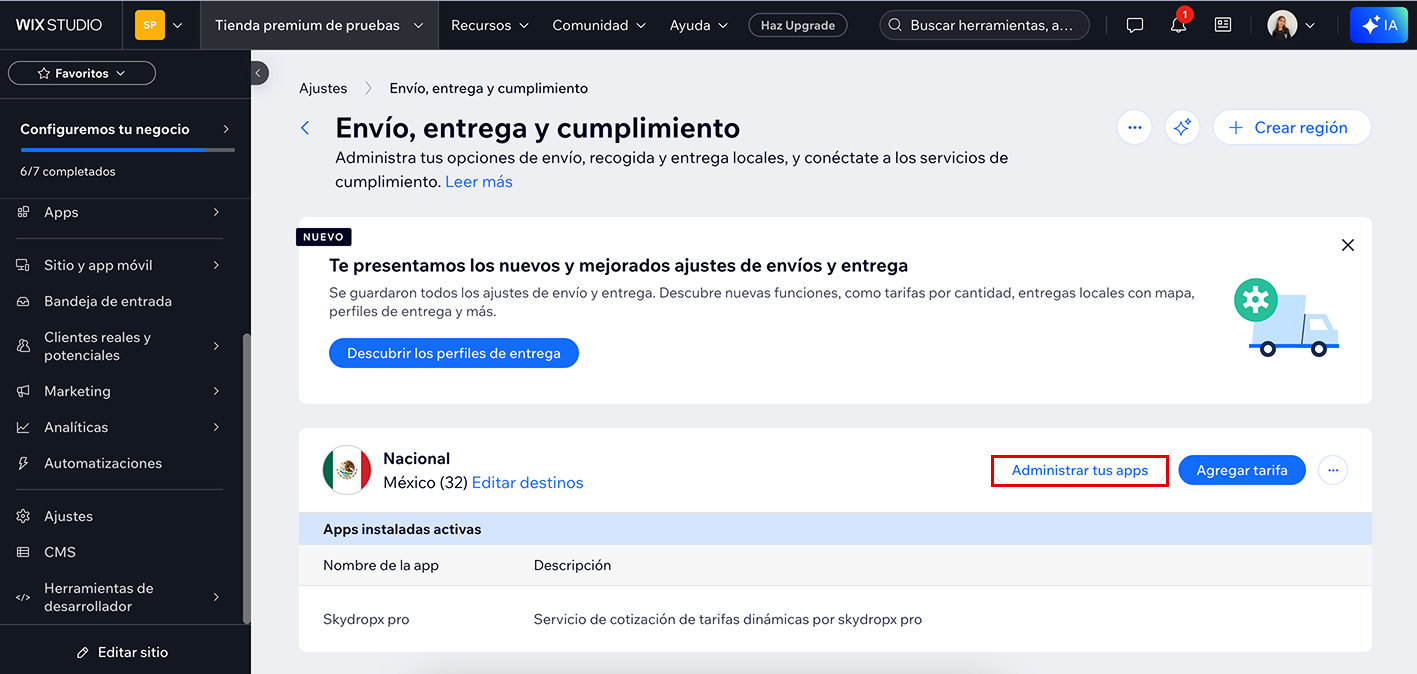This screenshot has width=1417, height=674.
Task: Click the Automatizaciones lightning icon
Action: (24, 463)
